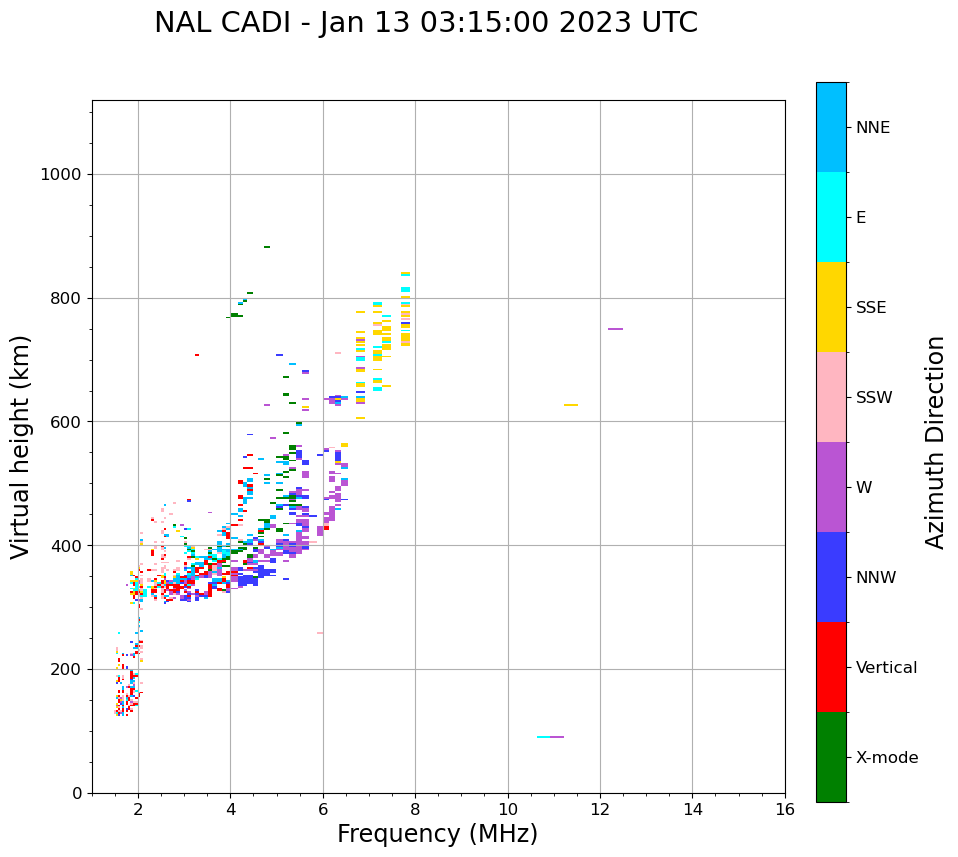Select the cyan E colorbar segment

pyautogui.click(x=831, y=217)
